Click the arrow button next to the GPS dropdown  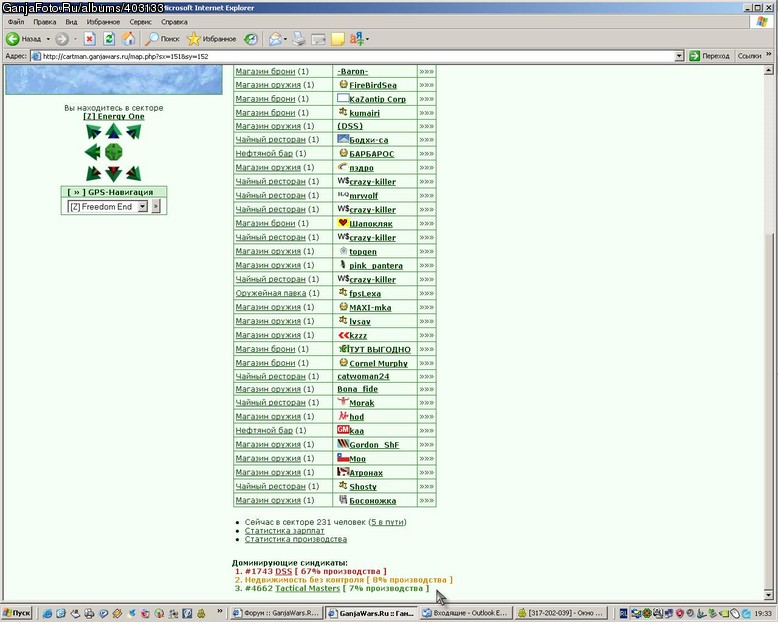point(156,206)
